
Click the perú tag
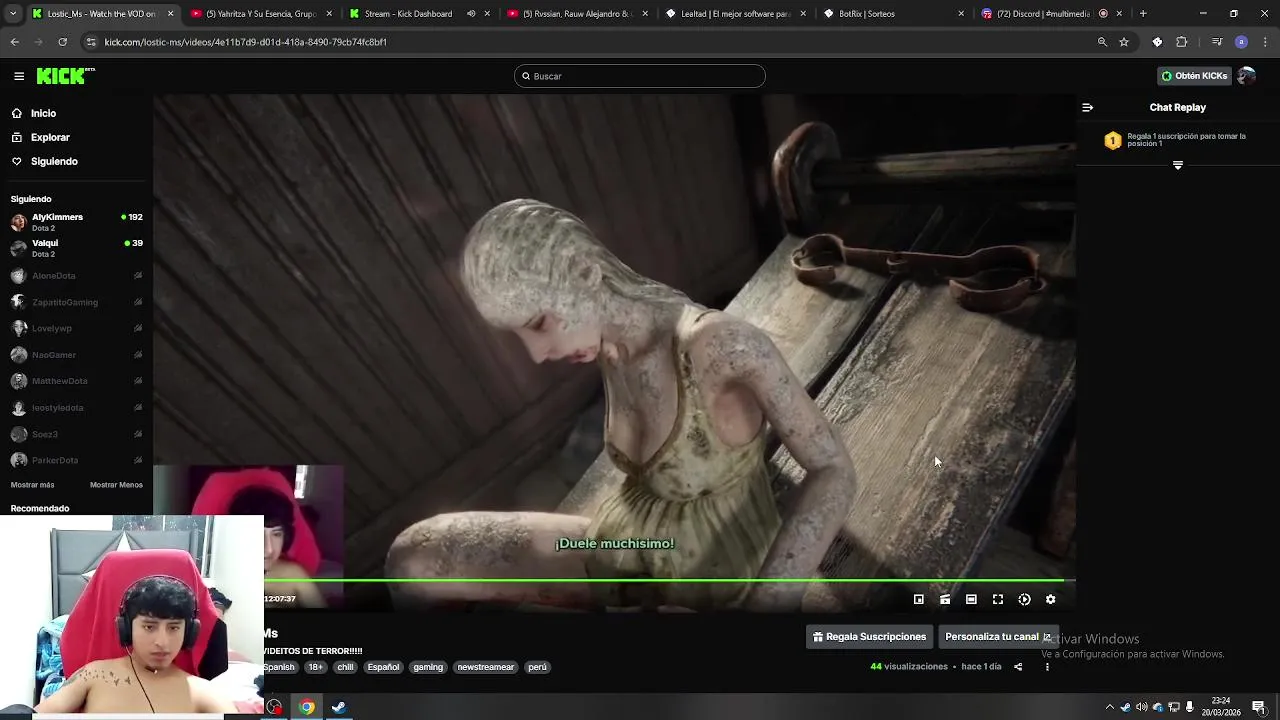tap(538, 667)
